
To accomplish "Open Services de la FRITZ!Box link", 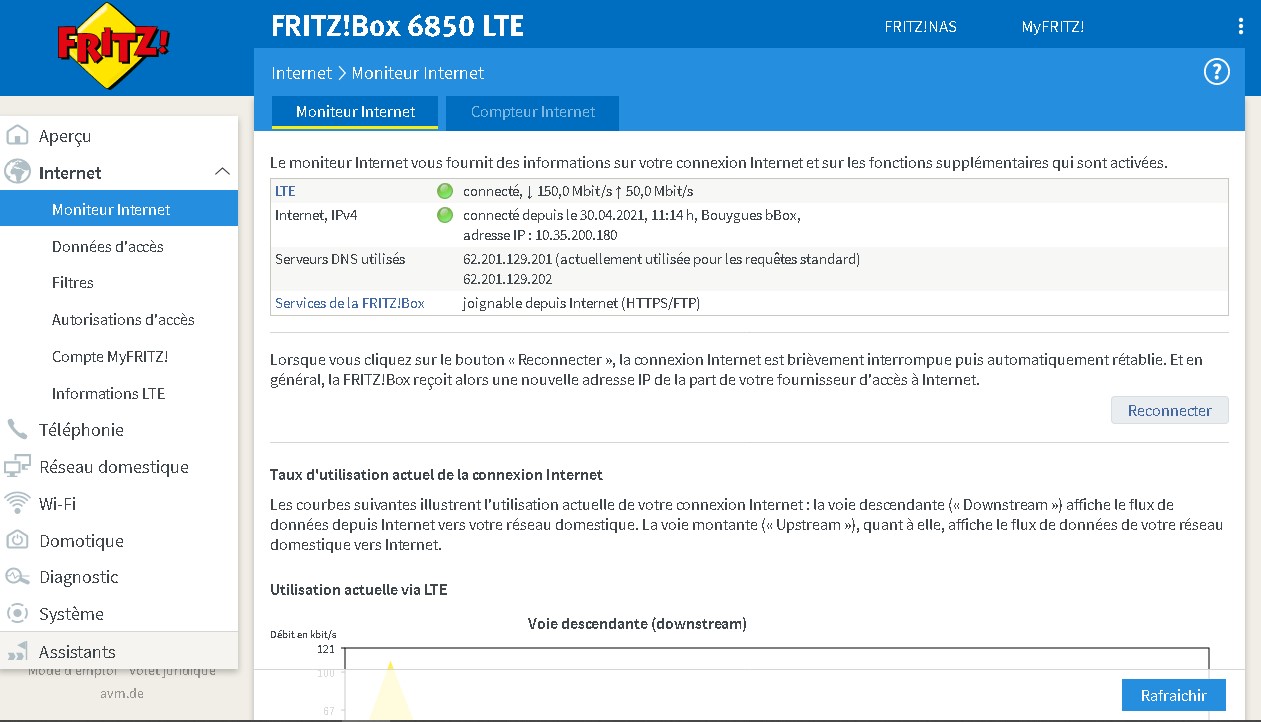I will coord(350,303).
